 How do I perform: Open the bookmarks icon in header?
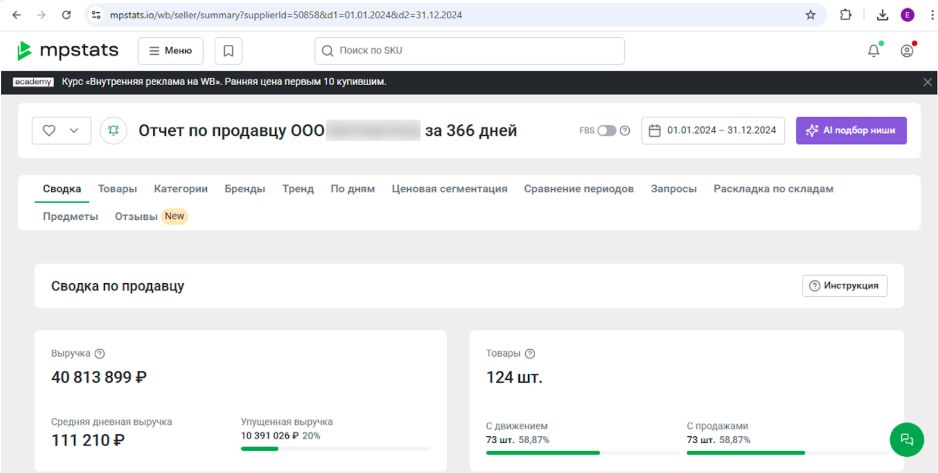[228, 51]
